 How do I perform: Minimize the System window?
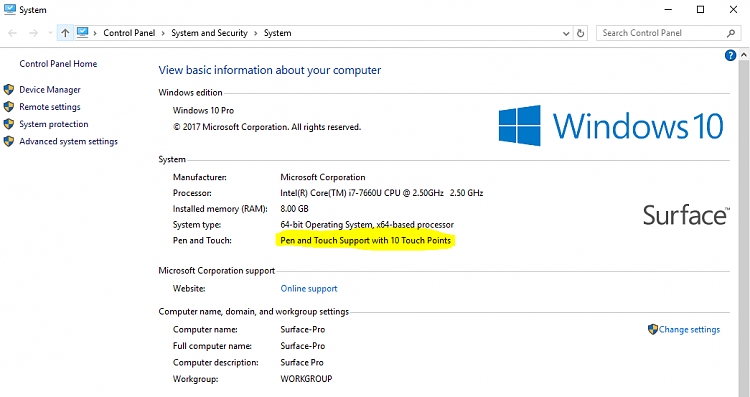point(668,10)
